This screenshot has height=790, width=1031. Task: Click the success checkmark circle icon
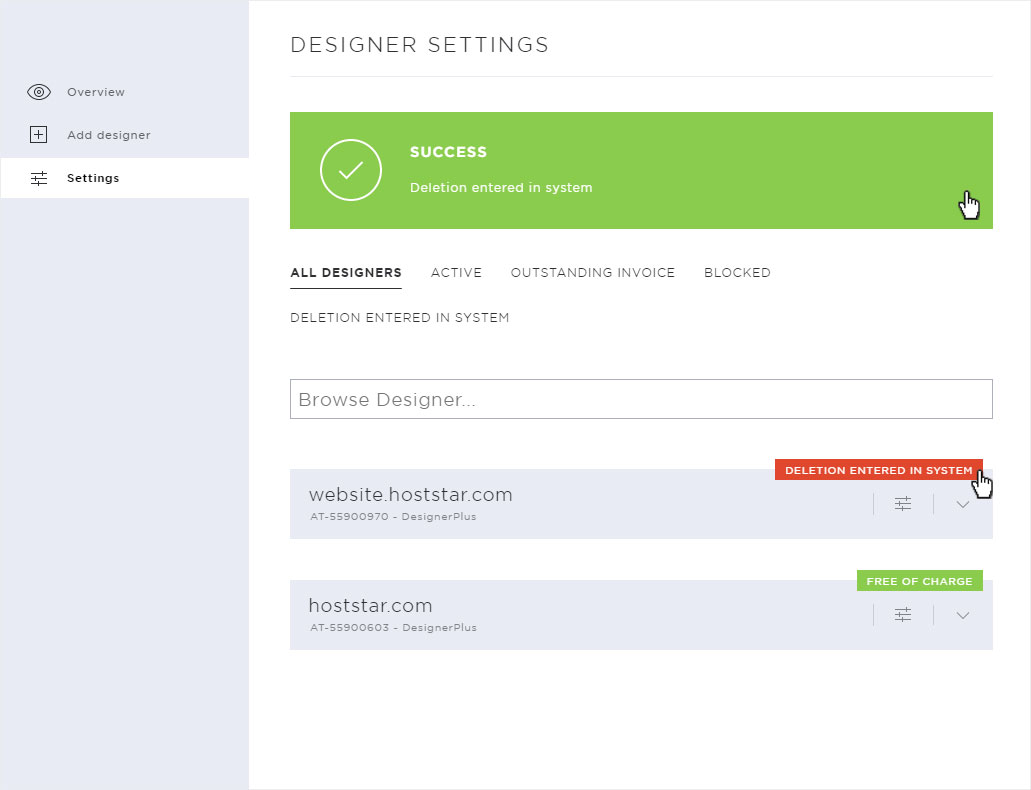pyautogui.click(x=350, y=170)
